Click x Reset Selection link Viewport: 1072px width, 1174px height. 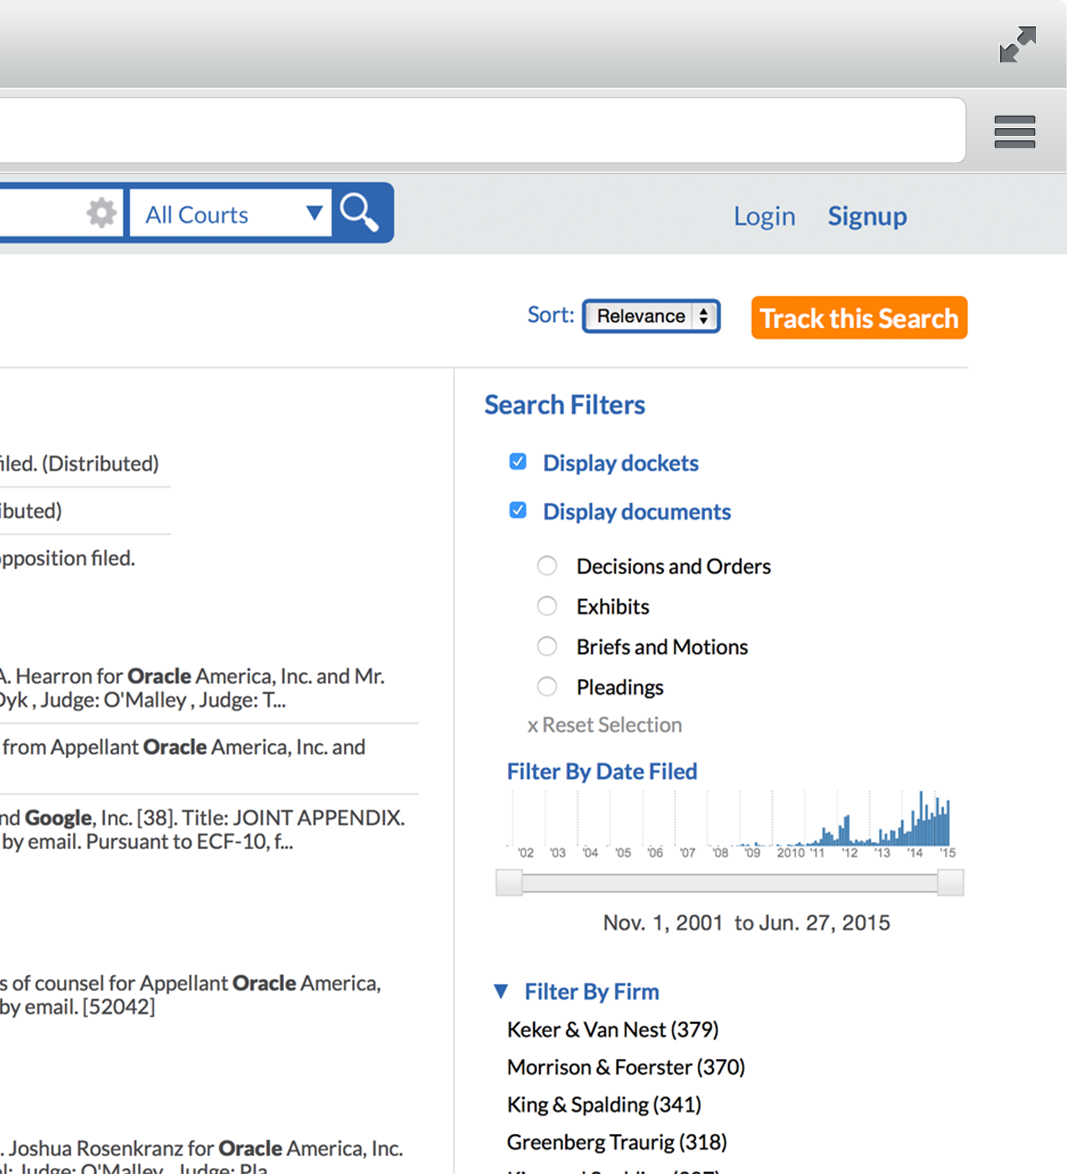tap(604, 725)
